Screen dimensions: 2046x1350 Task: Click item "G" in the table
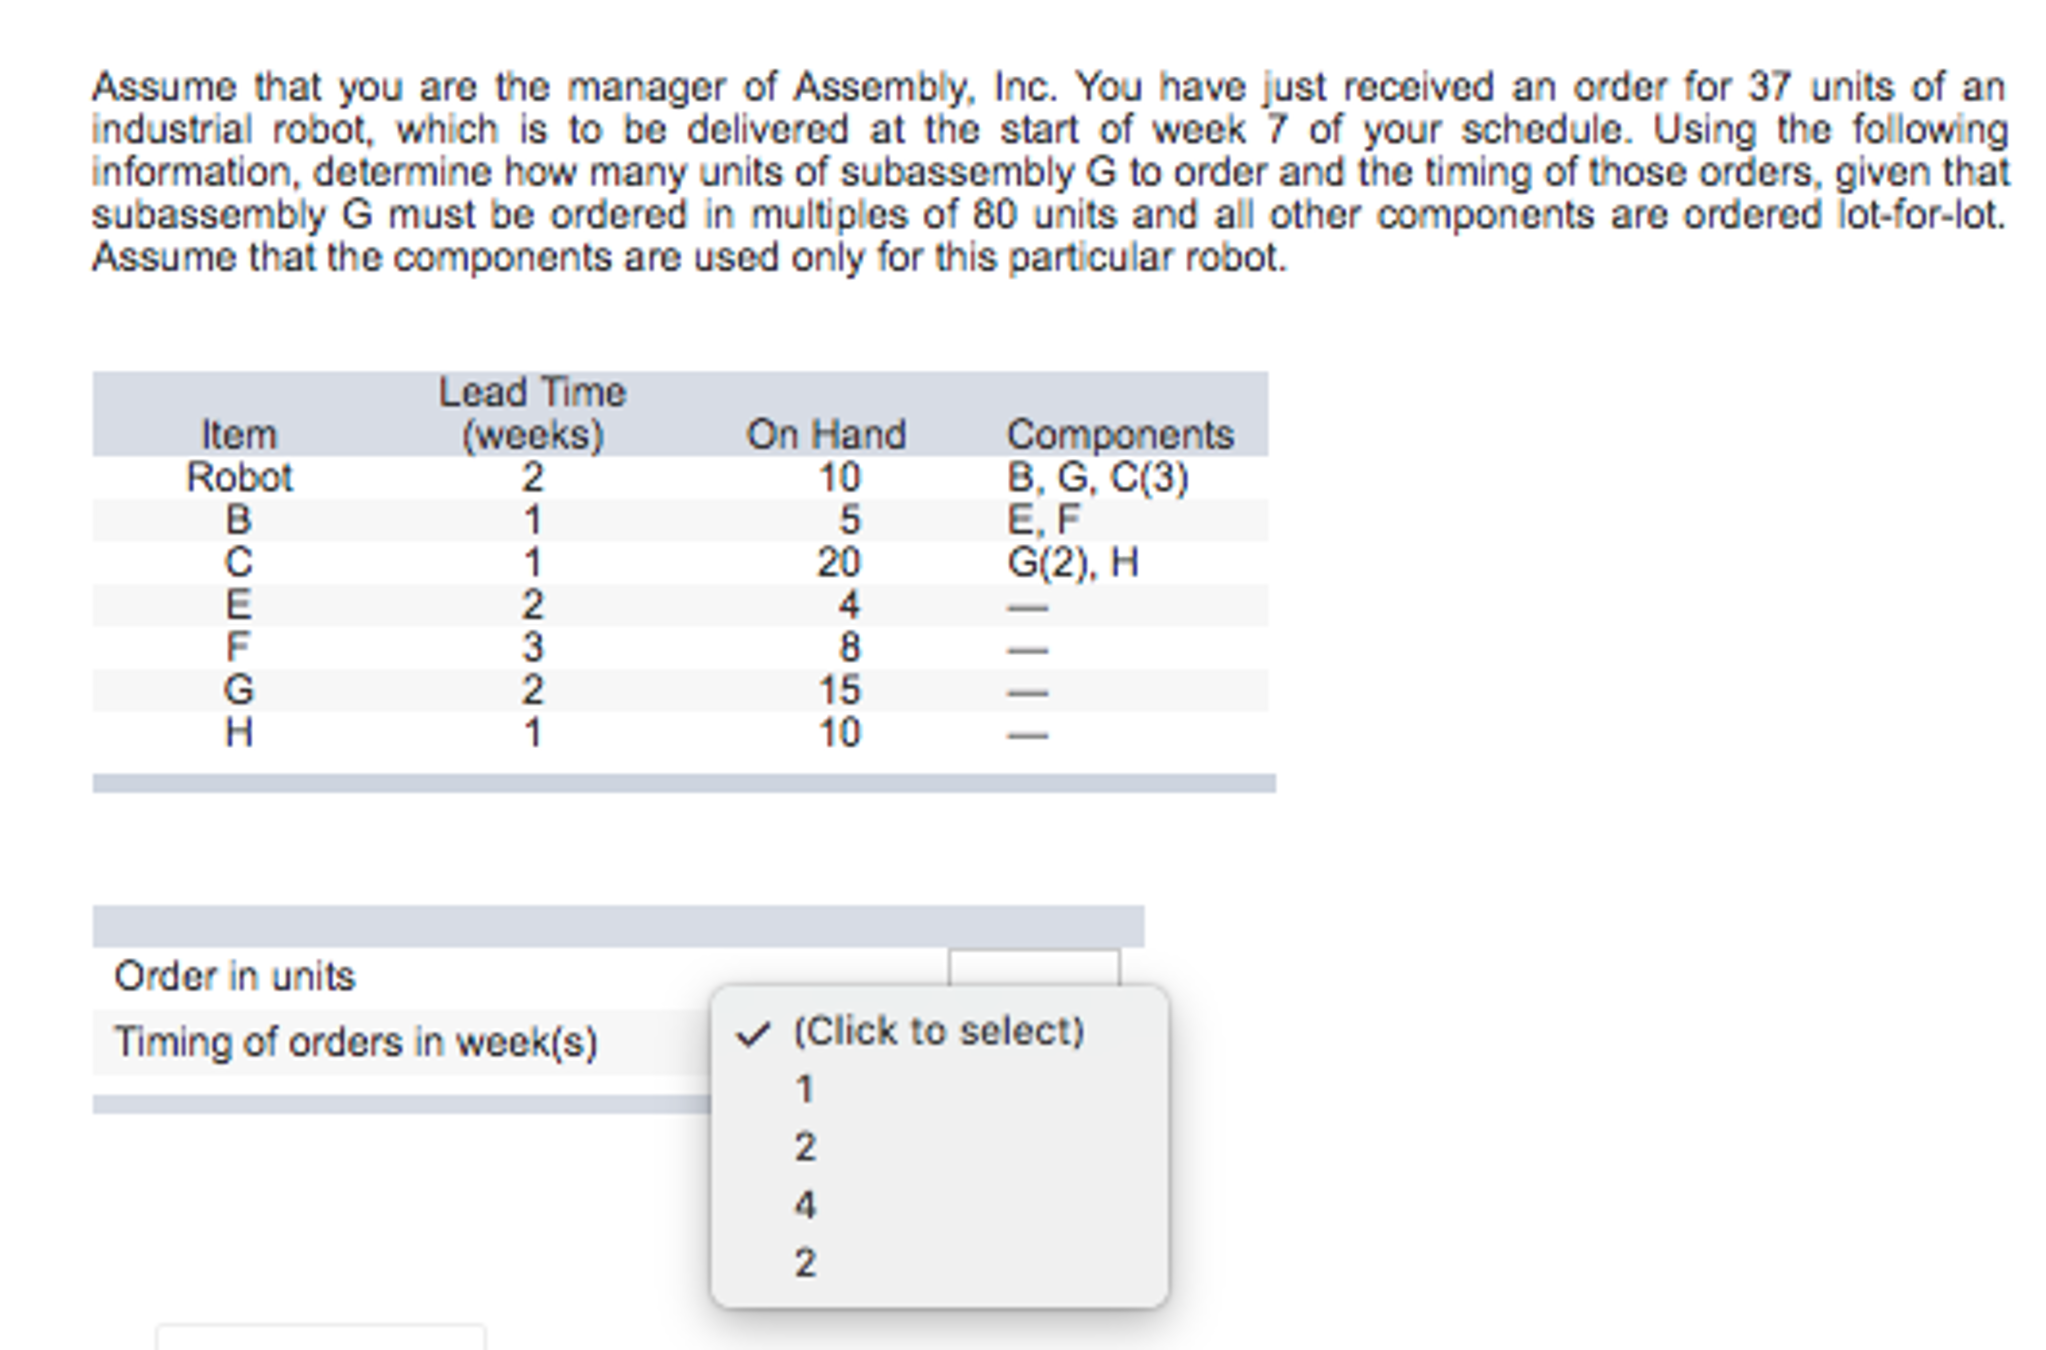(239, 690)
